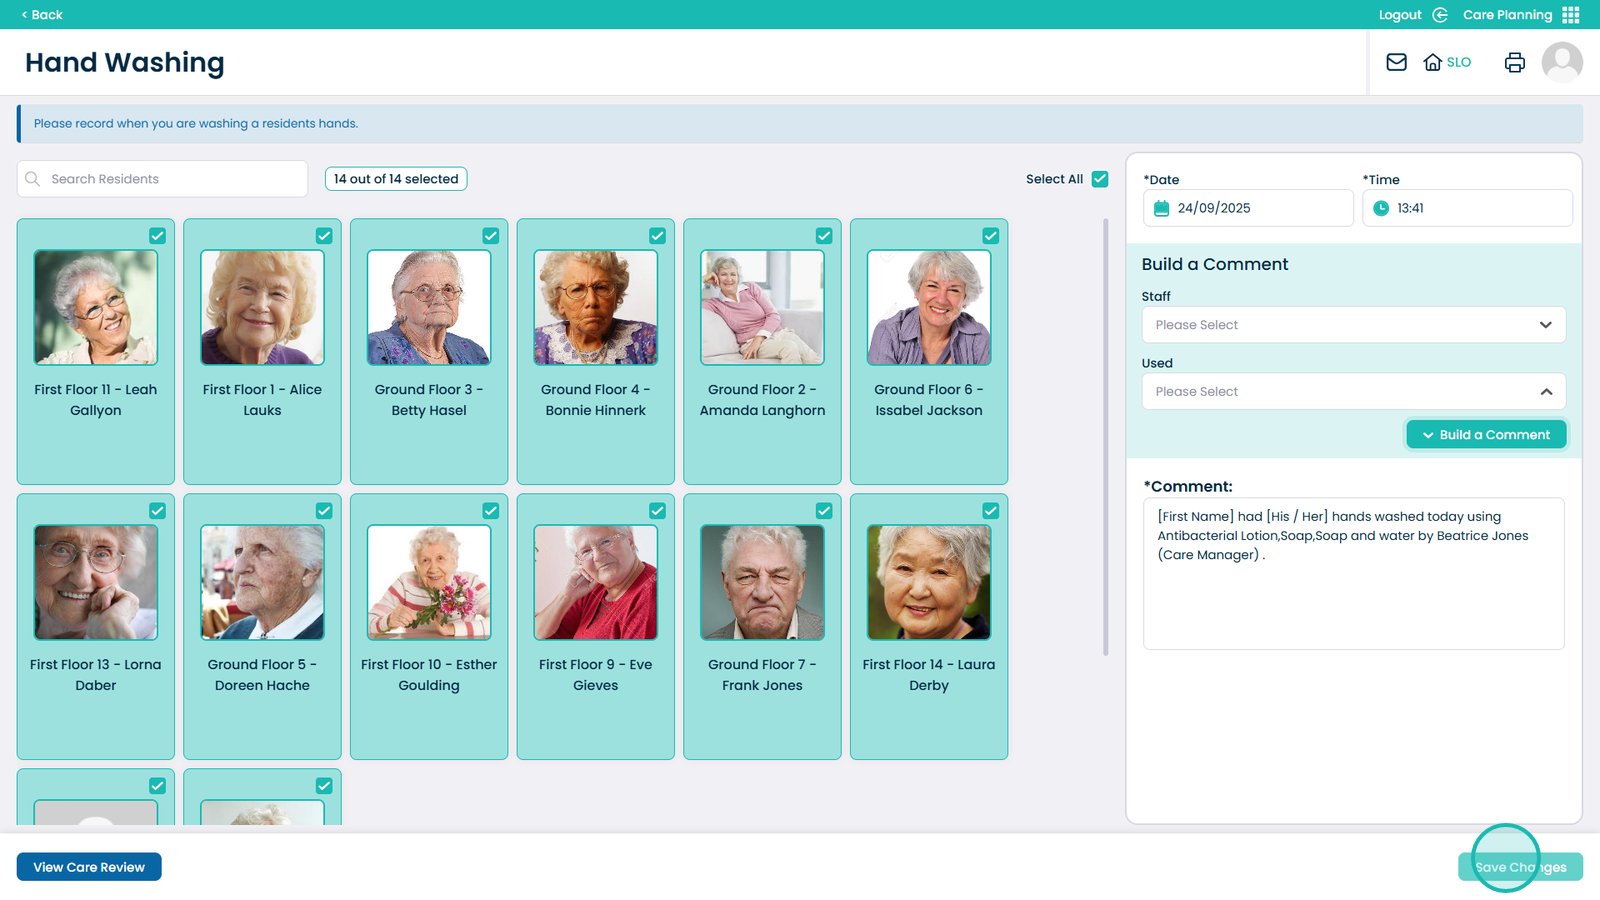Click Bonnie Hinnerk's photo

pos(596,307)
